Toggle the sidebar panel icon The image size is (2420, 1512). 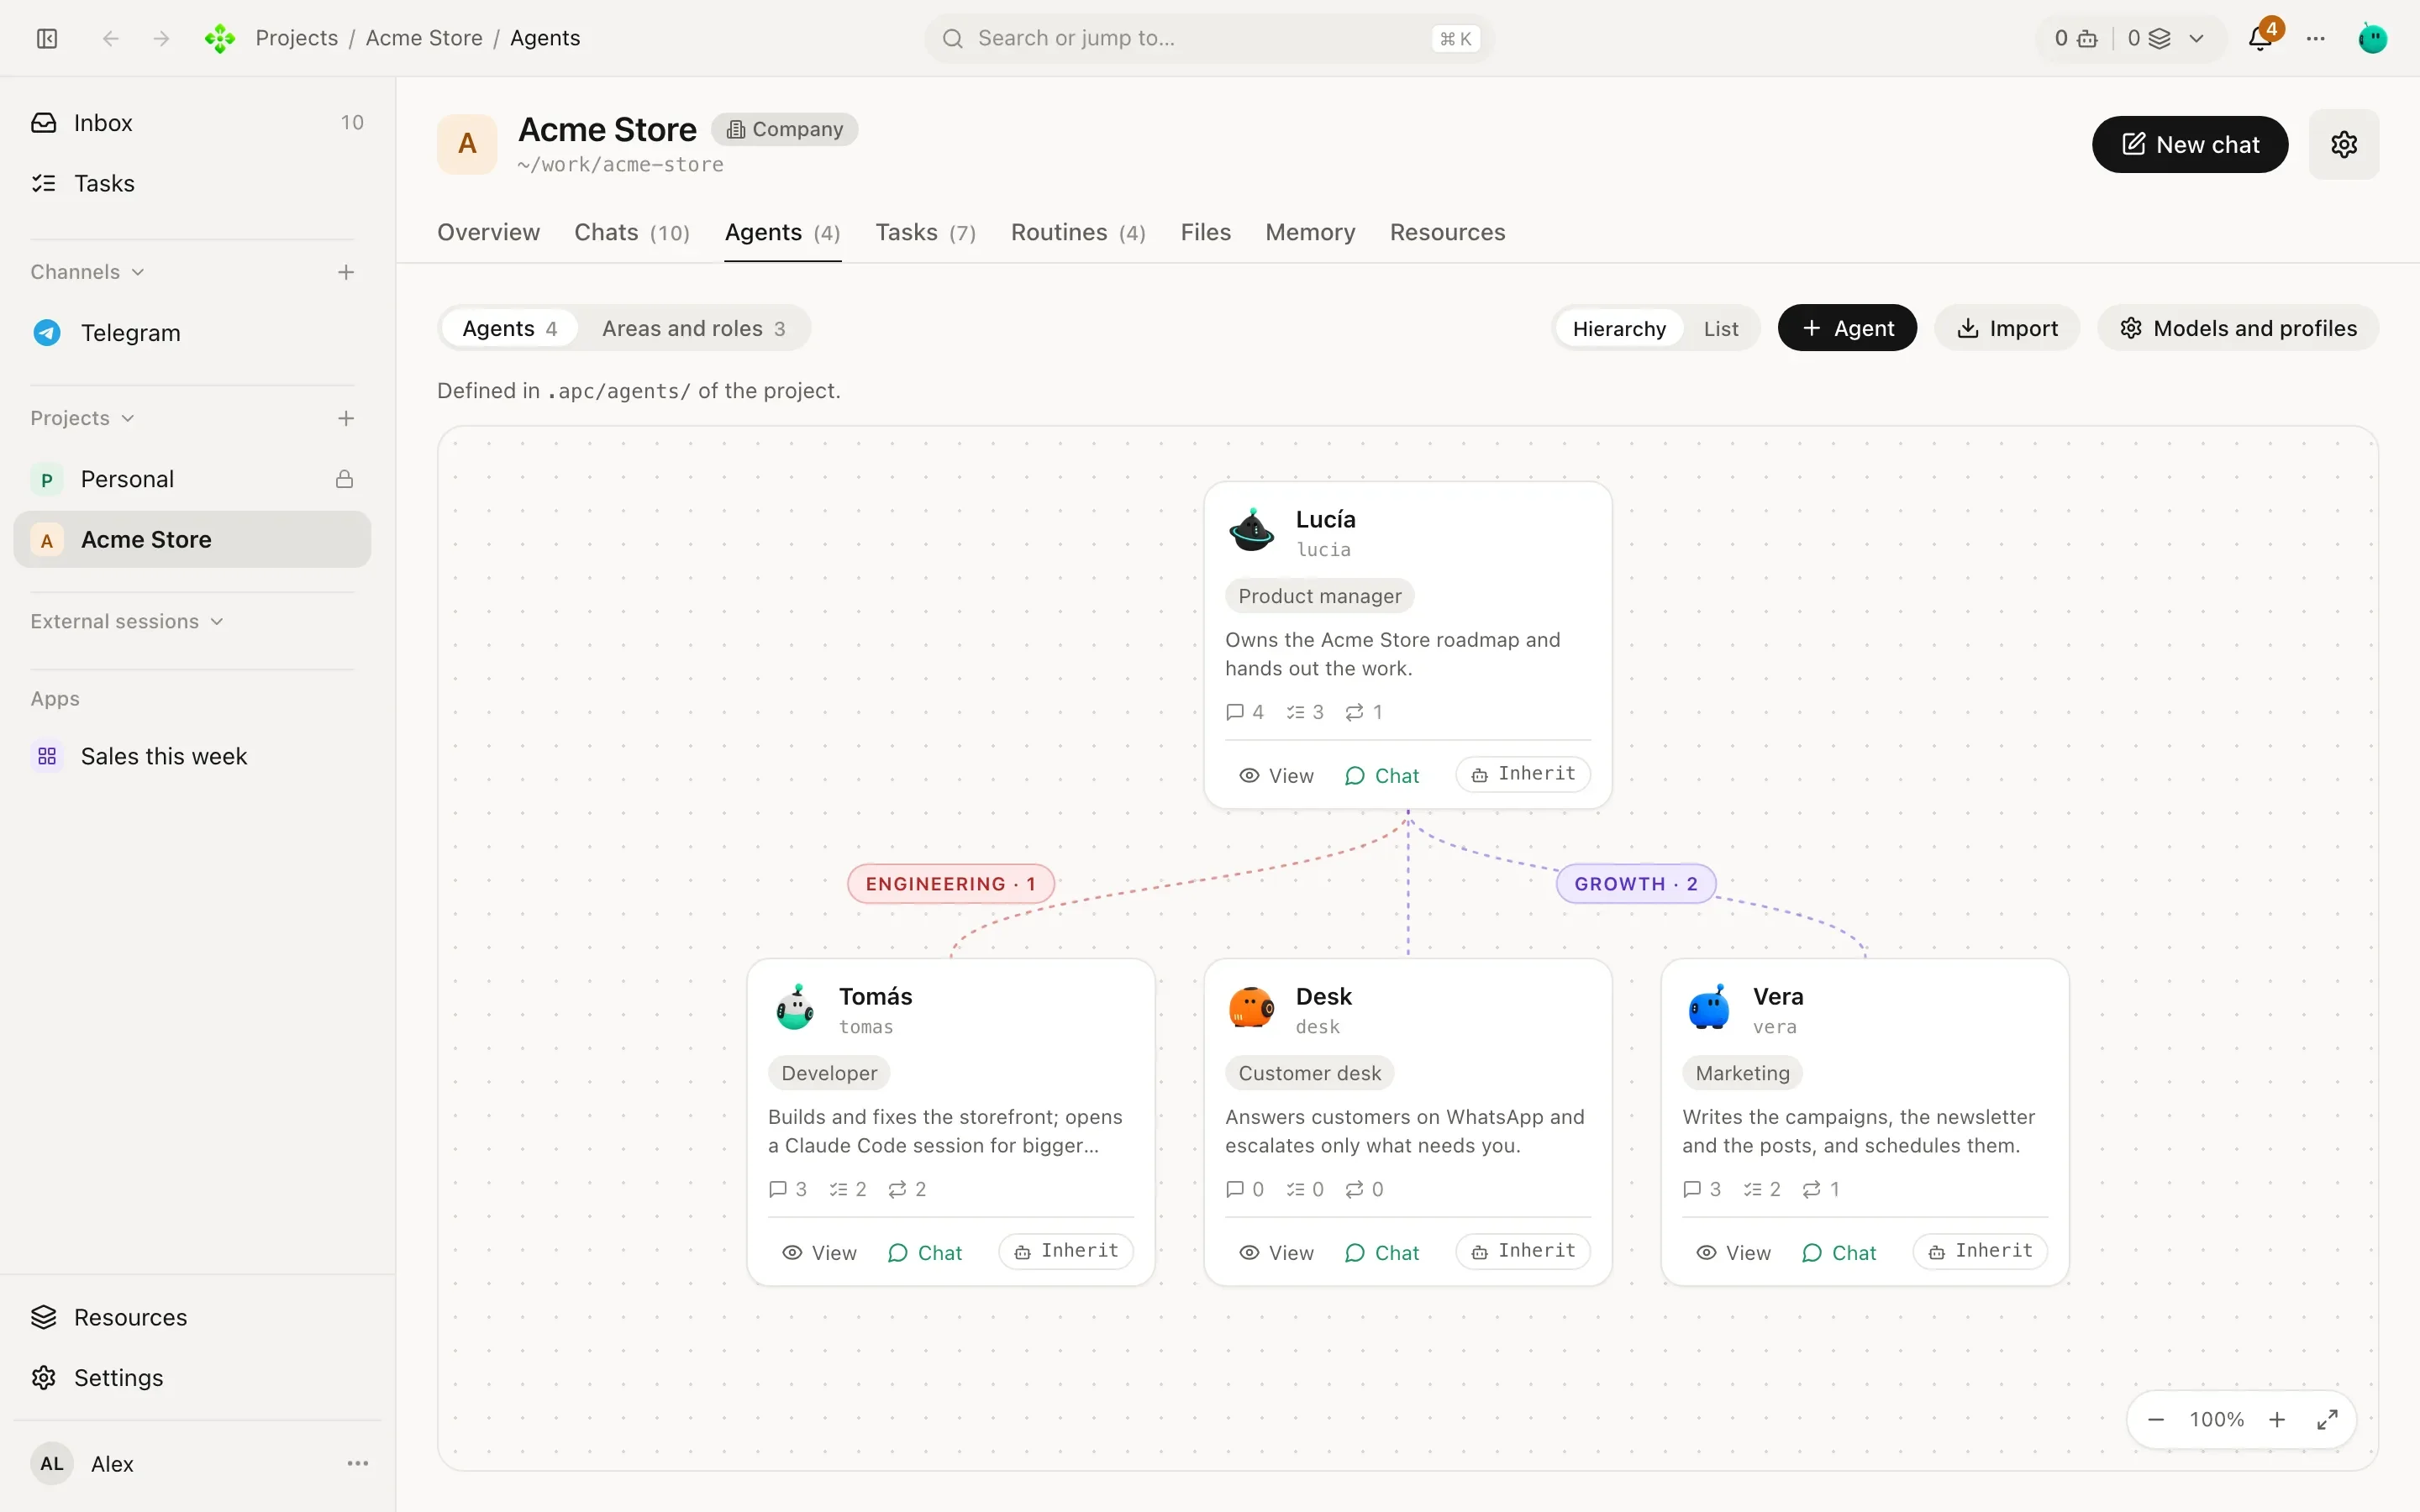(x=47, y=38)
